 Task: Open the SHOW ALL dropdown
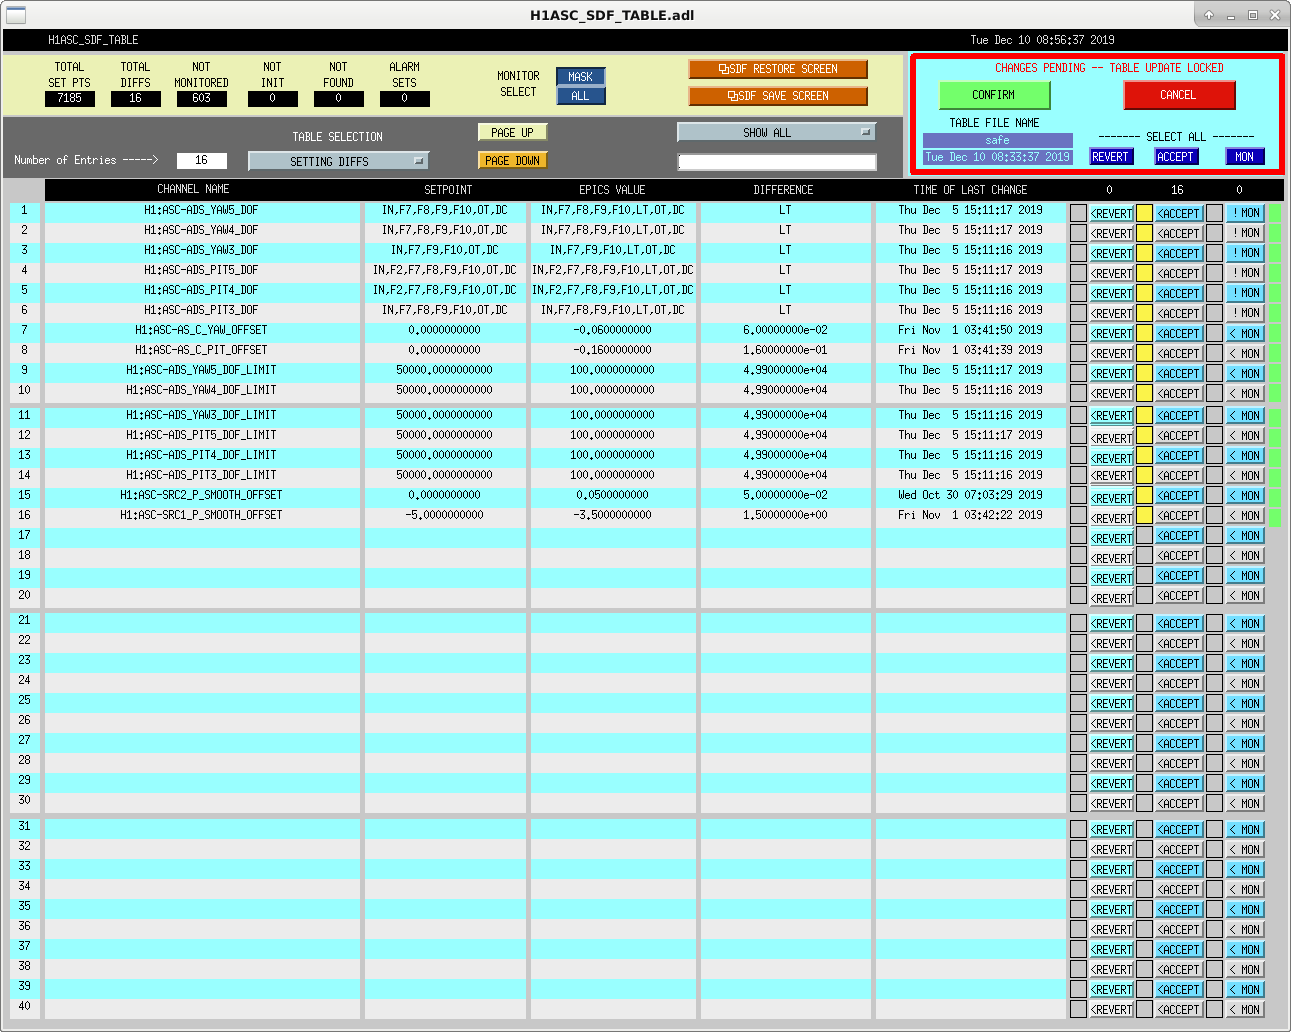[x=776, y=132]
